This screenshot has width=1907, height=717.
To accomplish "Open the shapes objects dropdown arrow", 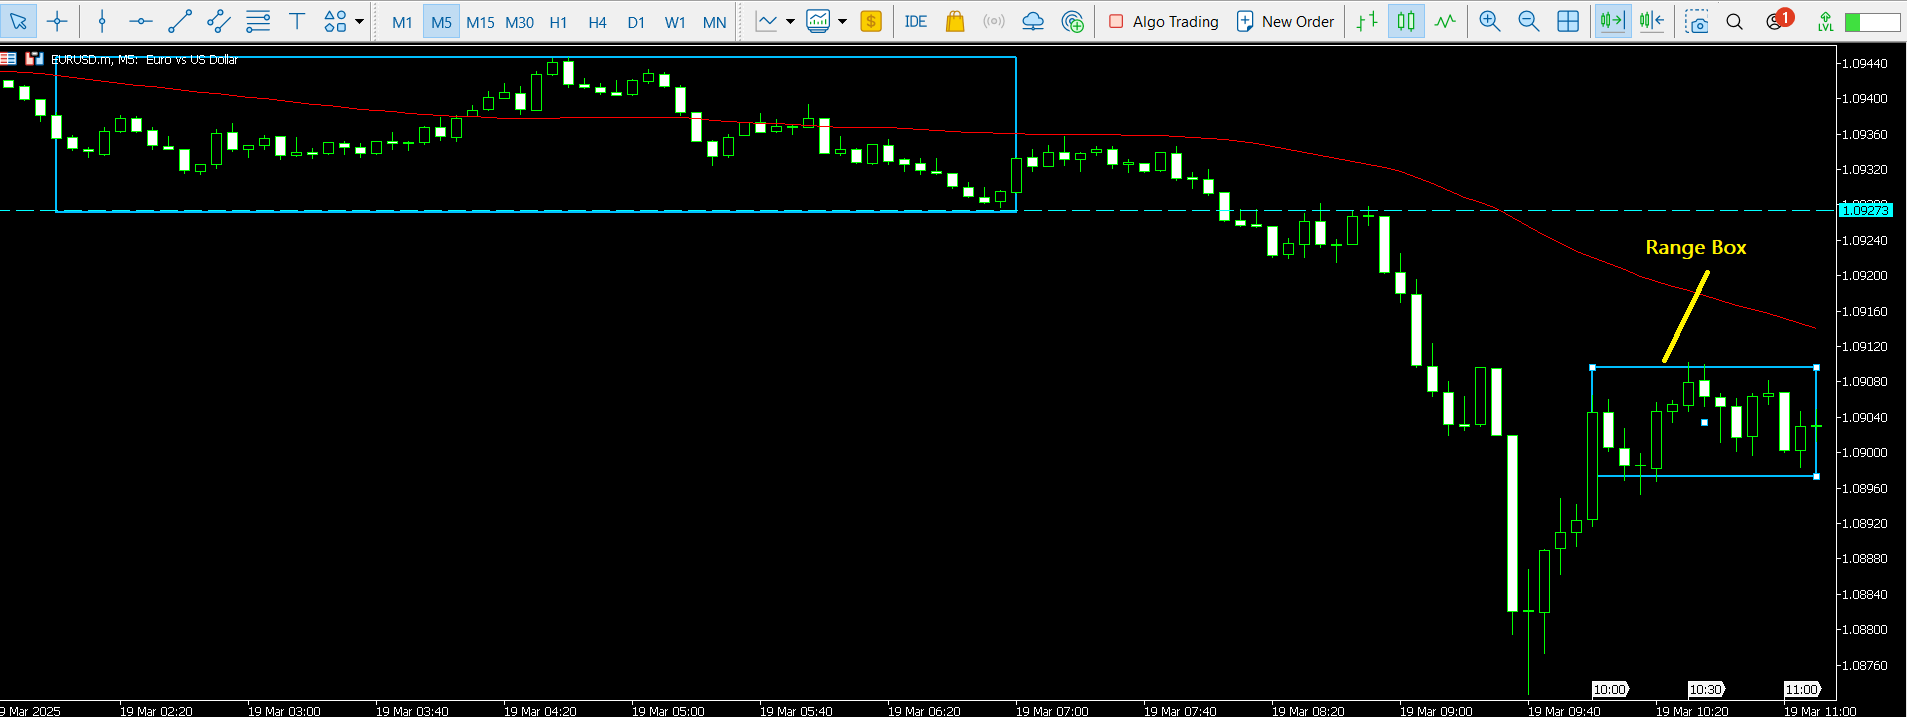I will [359, 21].
